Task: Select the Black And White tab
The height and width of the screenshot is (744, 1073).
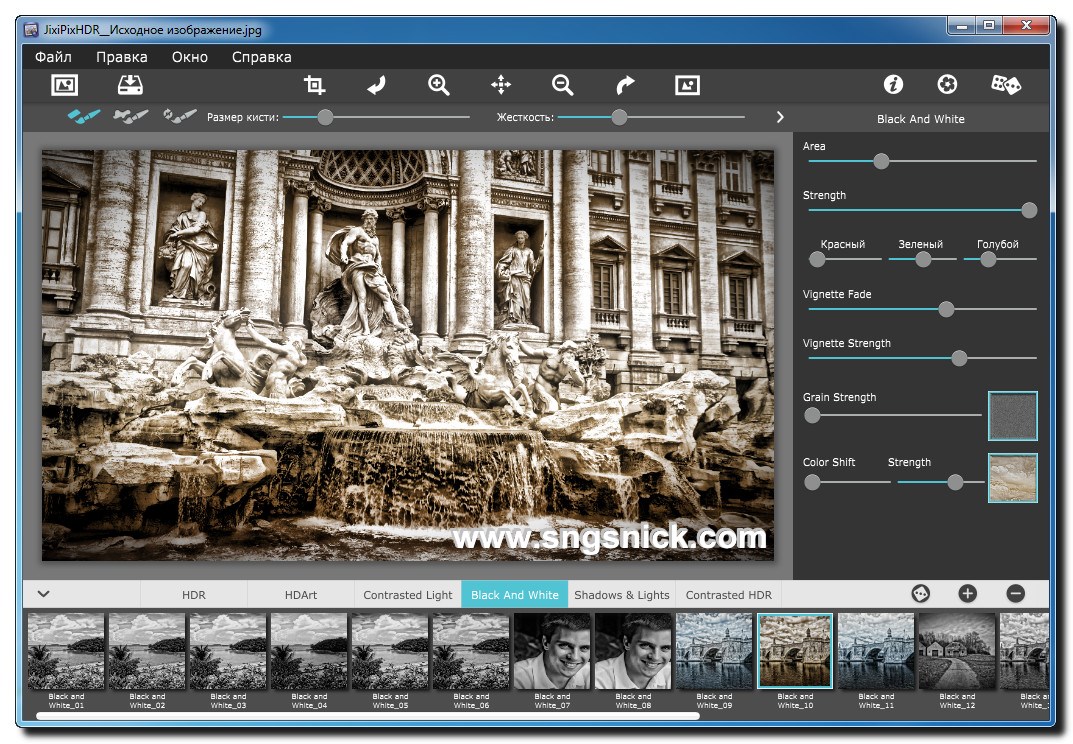Action: tap(515, 595)
